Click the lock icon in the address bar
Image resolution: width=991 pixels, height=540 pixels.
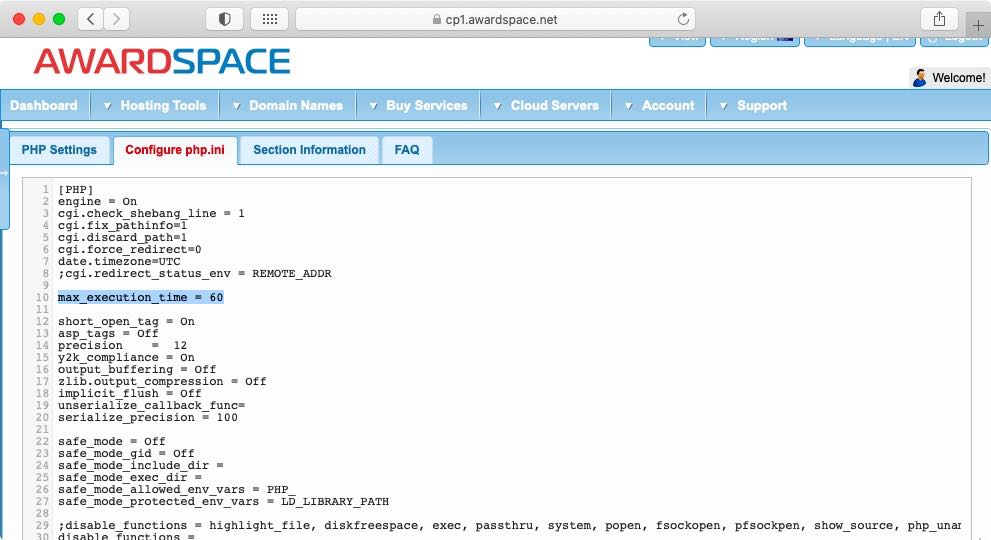(x=437, y=20)
